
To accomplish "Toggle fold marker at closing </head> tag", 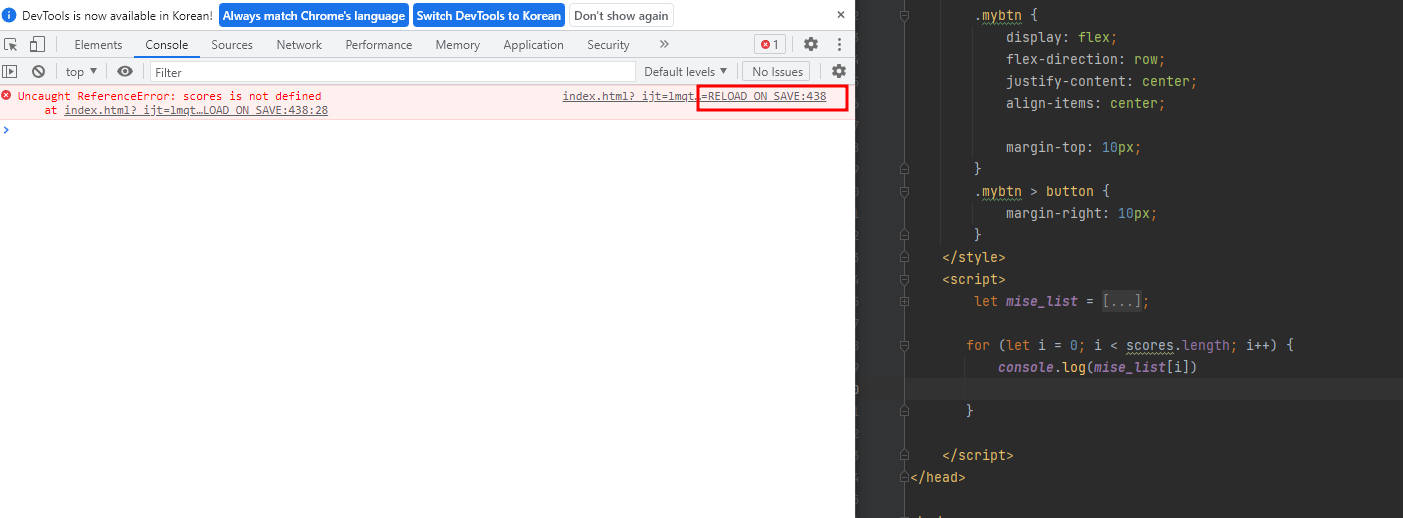I will [905, 477].
